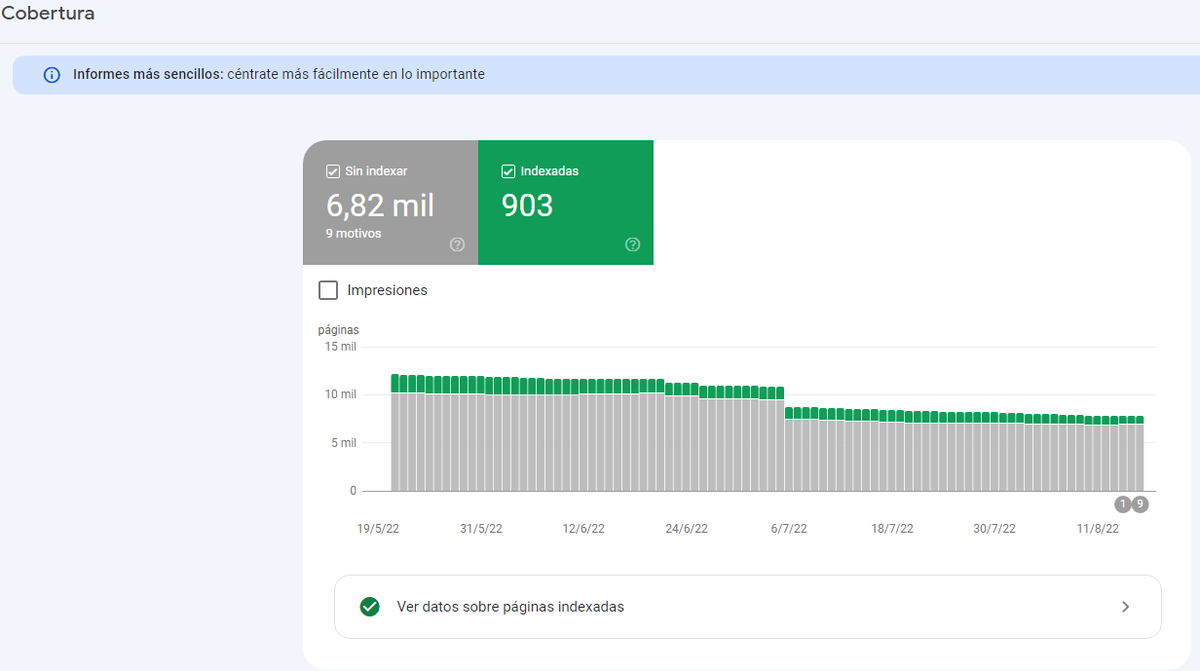The image size is (1200, 671).
Task: Expand the Ver datos row via its right chevron
Action: click(1125, 607)
